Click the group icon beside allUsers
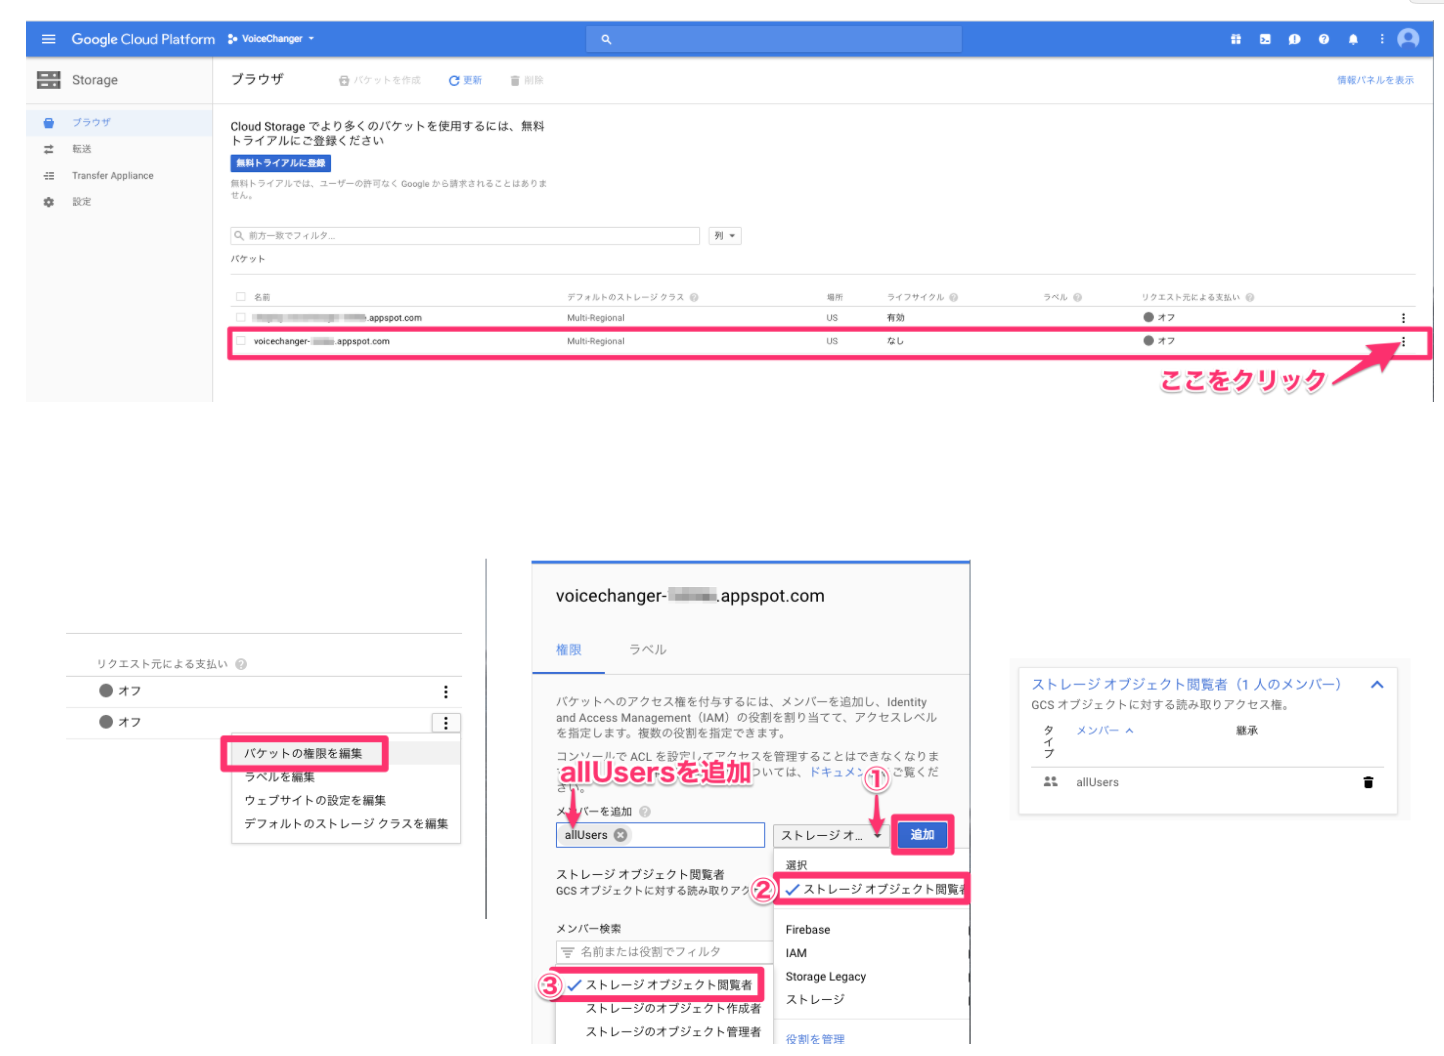This screenshot has height=1056, width=1444. (x=1050, y=782)
